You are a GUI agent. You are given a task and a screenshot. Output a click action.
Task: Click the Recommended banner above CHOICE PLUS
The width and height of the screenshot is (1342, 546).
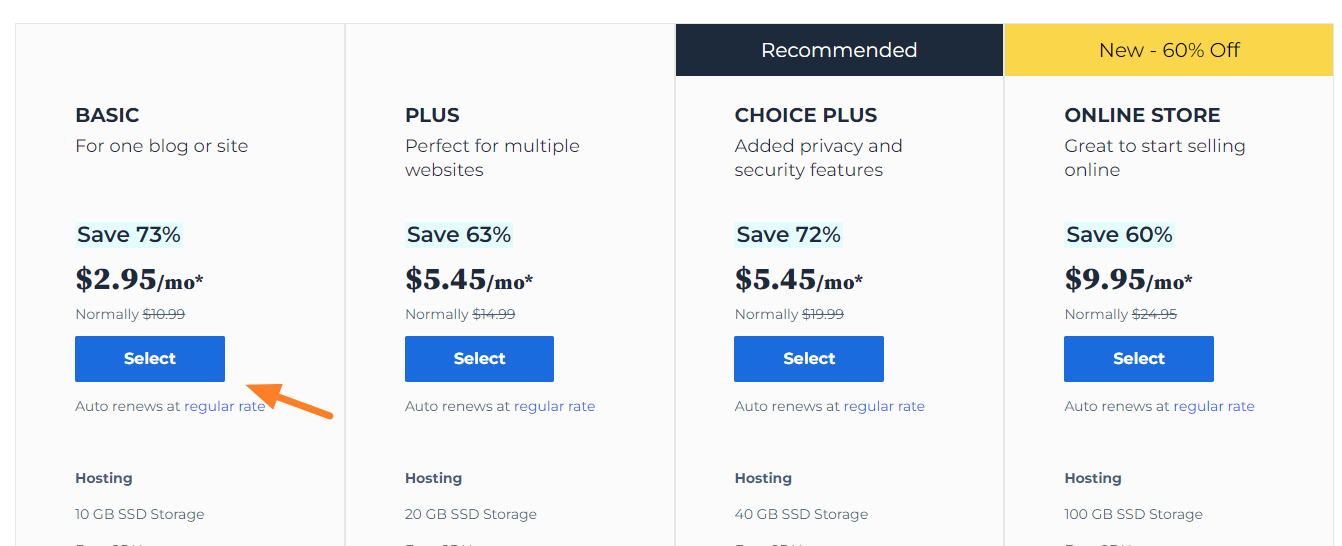[x=839, y=50]
